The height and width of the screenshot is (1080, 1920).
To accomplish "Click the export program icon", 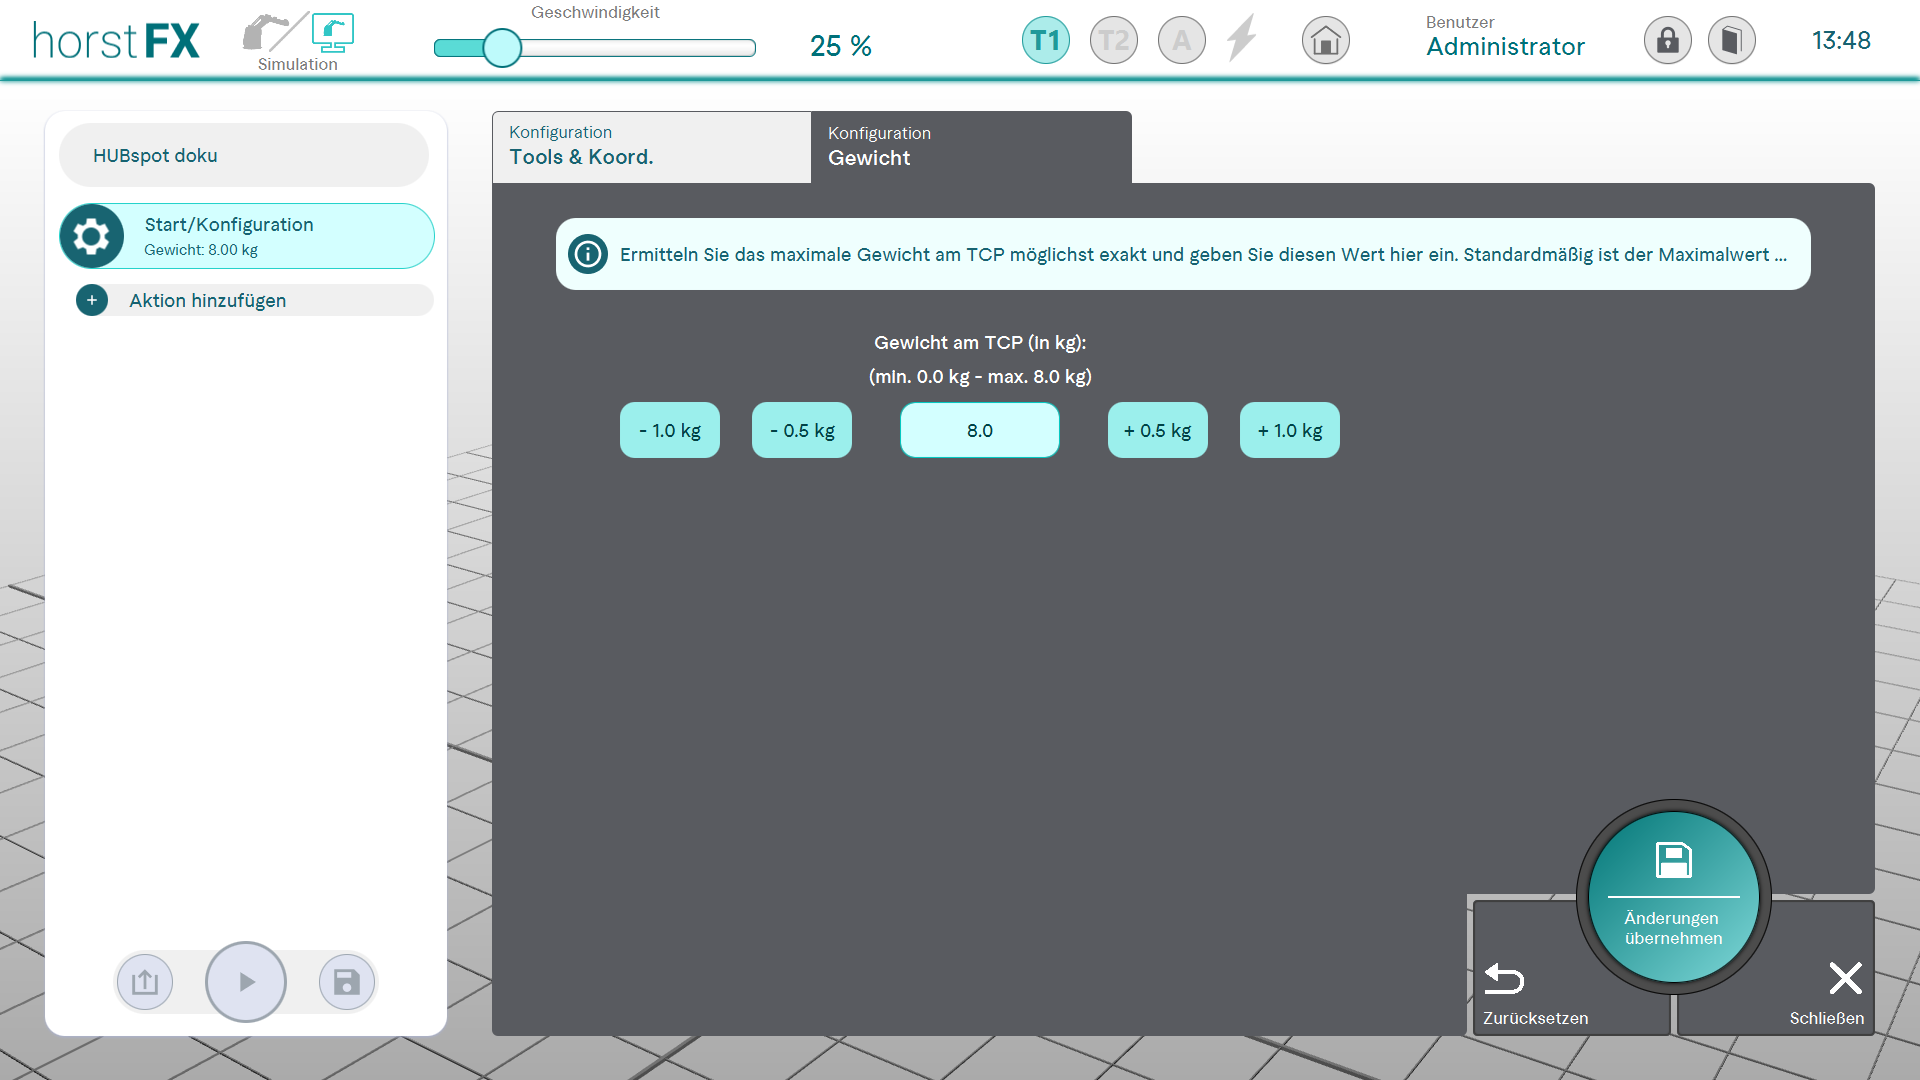I will coord(145,982).
